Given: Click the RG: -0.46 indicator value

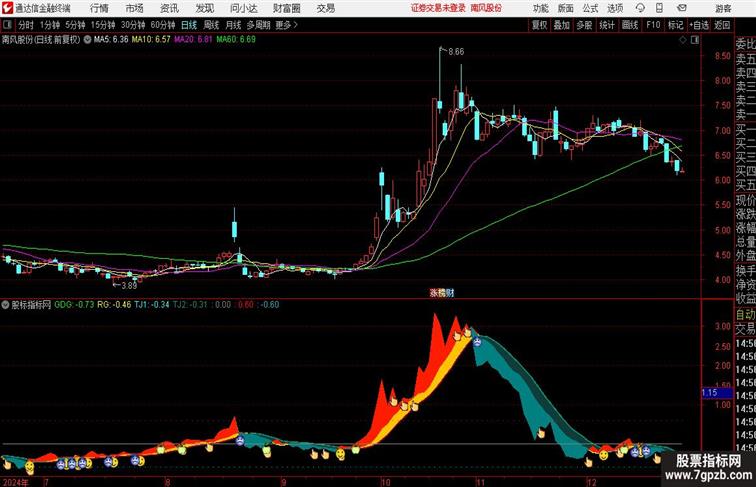Looking at the screenshot, I should [114, 305].
